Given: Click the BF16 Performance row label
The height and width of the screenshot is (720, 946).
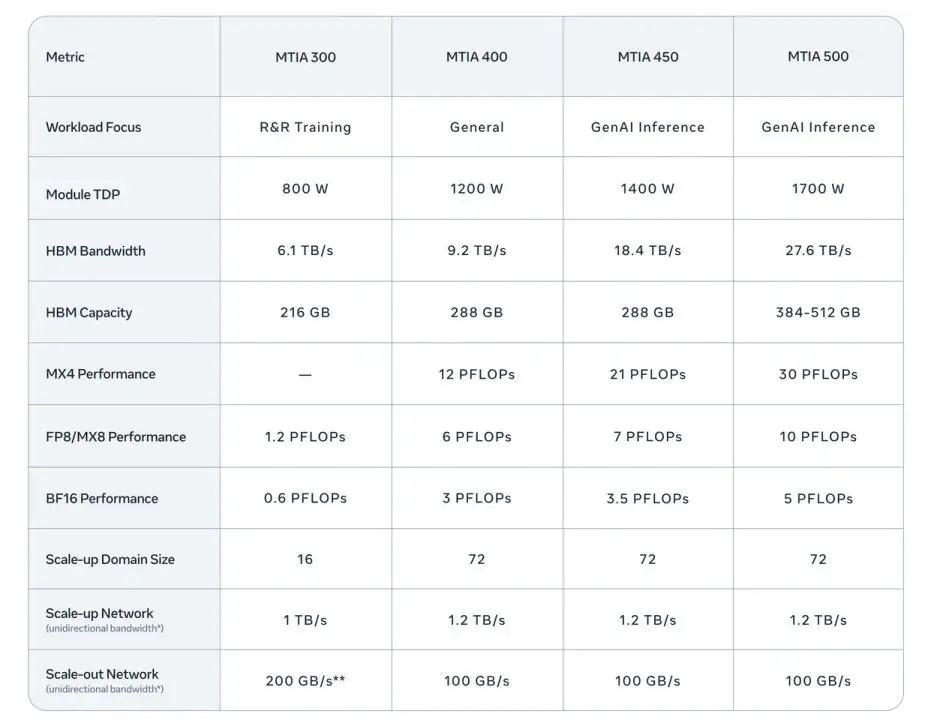Looking at the screenshot, I should coord(102,498).
